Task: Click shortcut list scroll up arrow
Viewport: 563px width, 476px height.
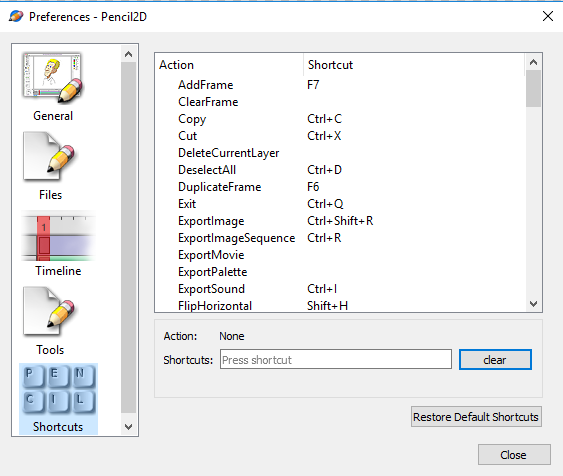Action: 534,62
